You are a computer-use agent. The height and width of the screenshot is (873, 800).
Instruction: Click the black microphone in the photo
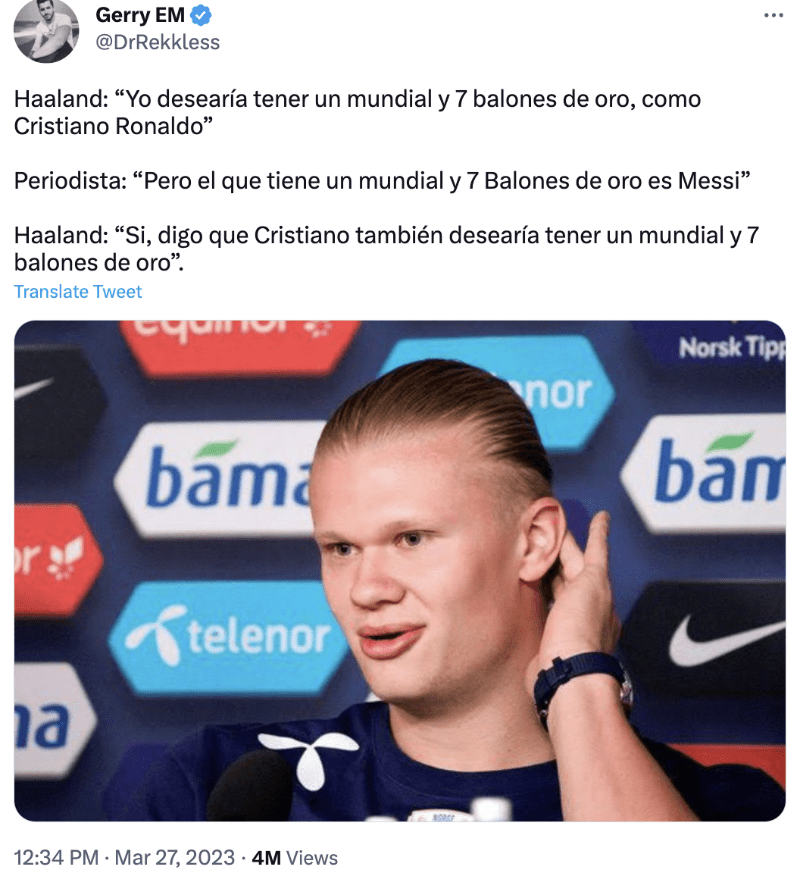click(x=251, y=785)
